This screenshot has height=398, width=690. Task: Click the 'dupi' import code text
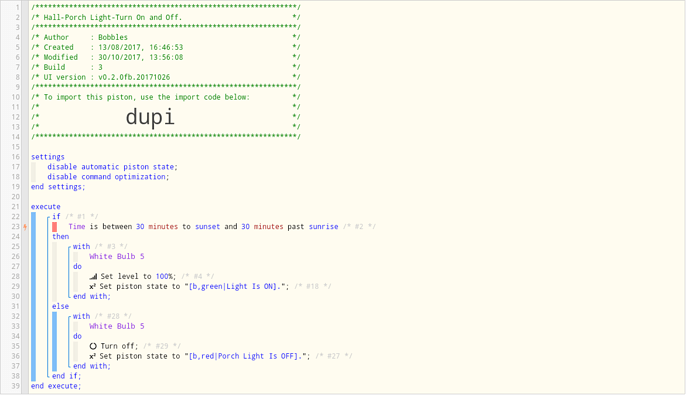pos(150,118)
